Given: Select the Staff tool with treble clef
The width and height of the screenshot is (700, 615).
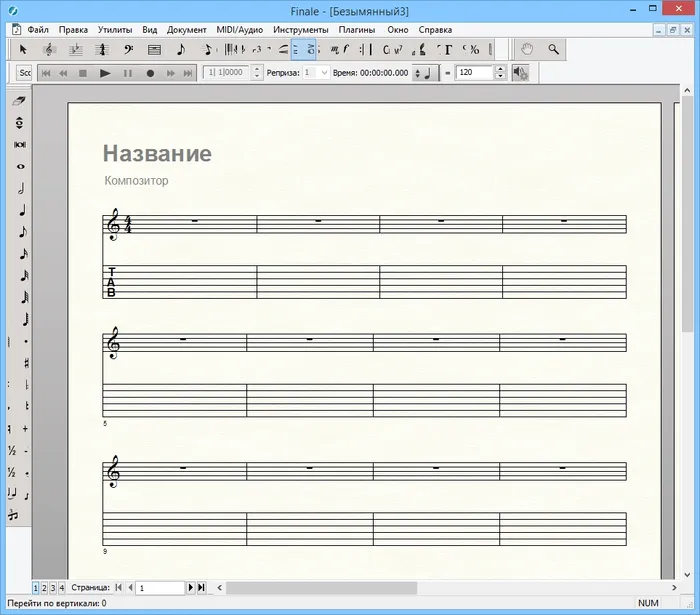Looking at the screenshot, I should 49,50.
